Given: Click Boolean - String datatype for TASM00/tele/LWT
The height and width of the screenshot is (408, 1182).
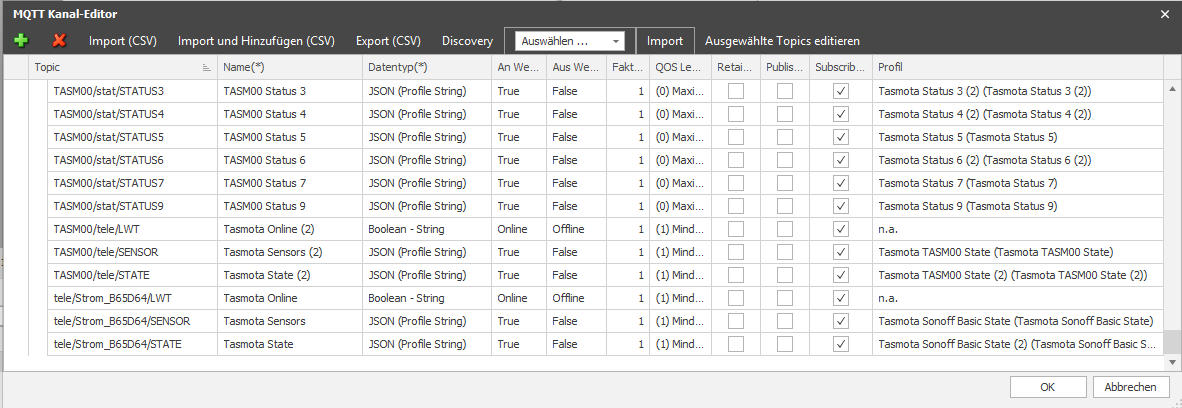Looking at the screenshot, I should [x=427, y=229].
